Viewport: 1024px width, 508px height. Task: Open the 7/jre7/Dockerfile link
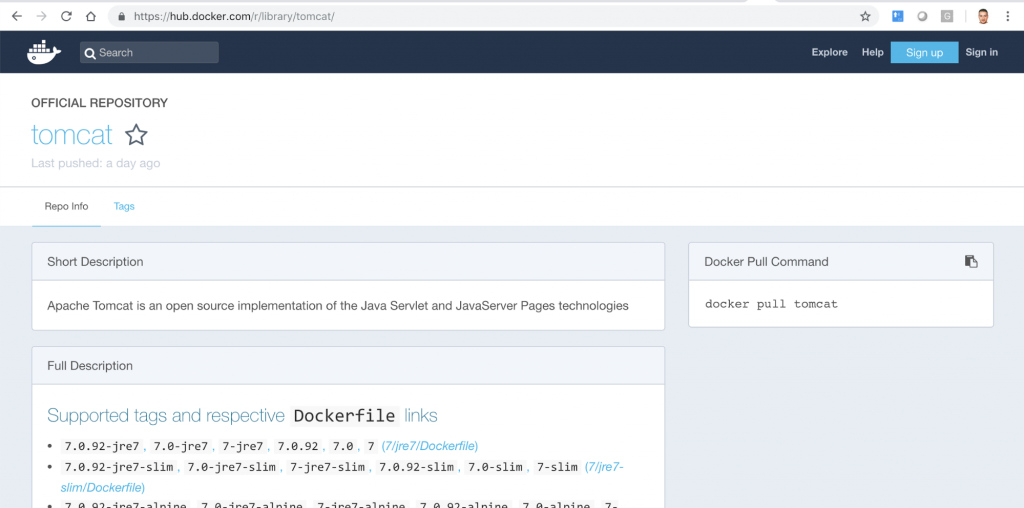(429, 445)
